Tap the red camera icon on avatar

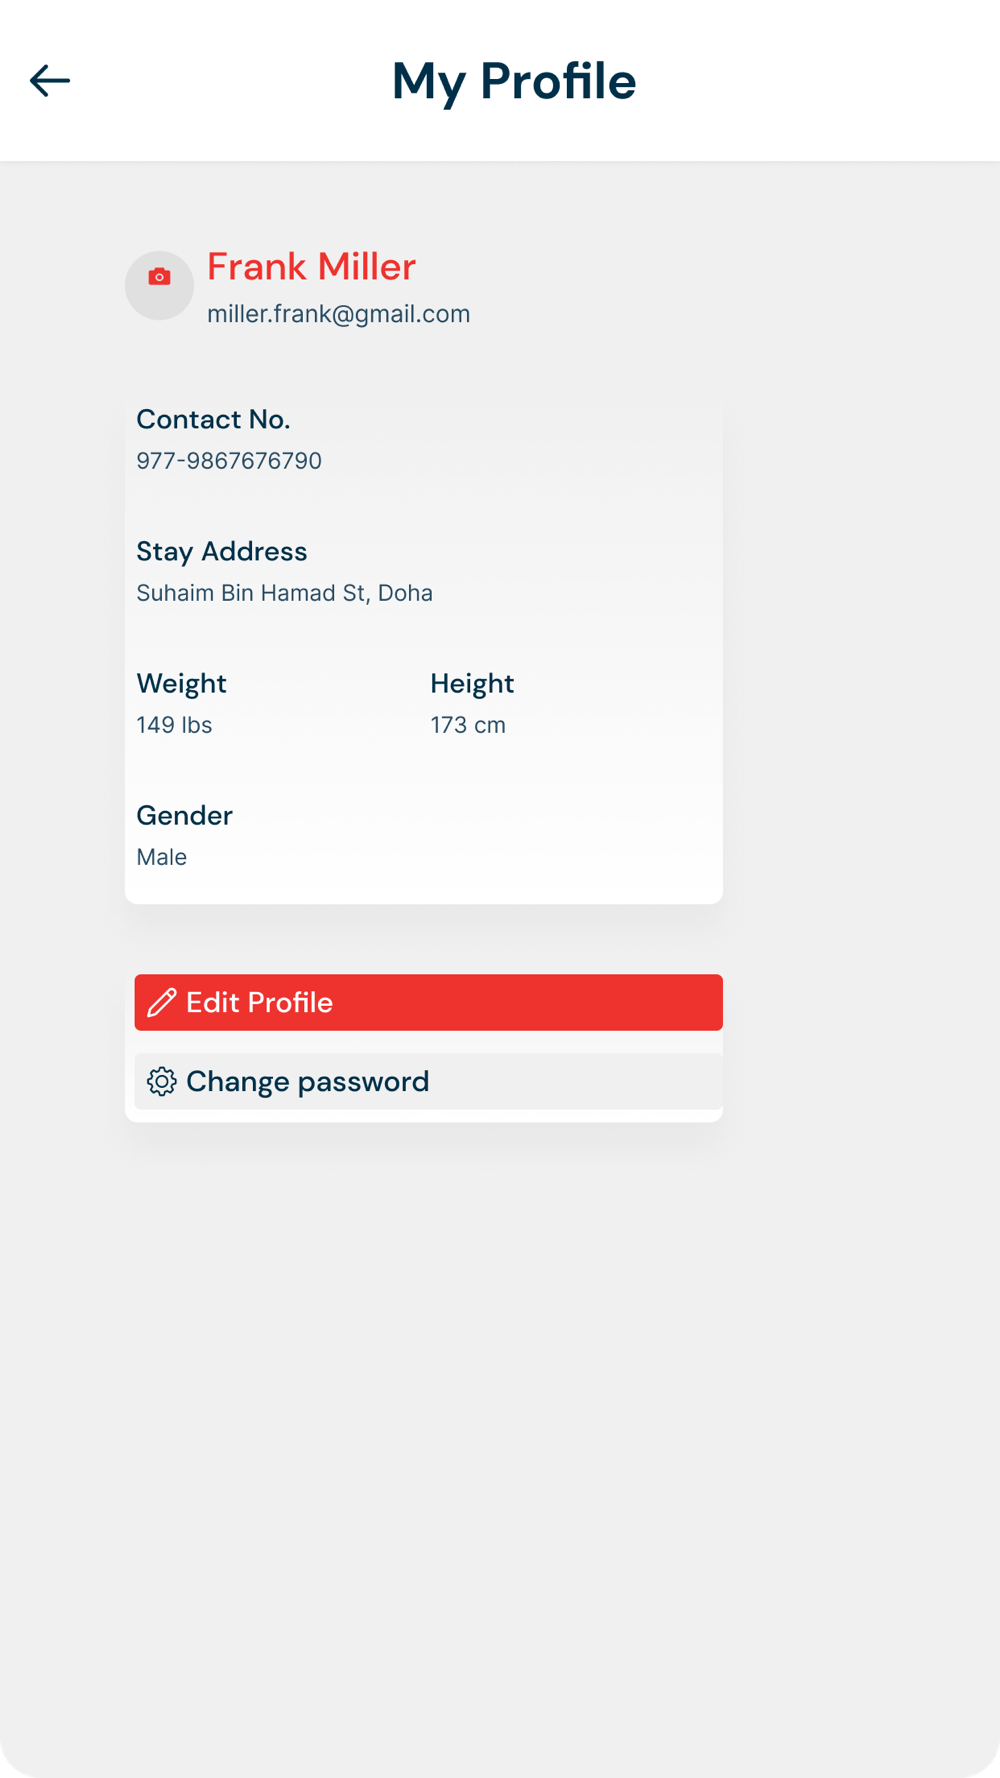point(159,277)
